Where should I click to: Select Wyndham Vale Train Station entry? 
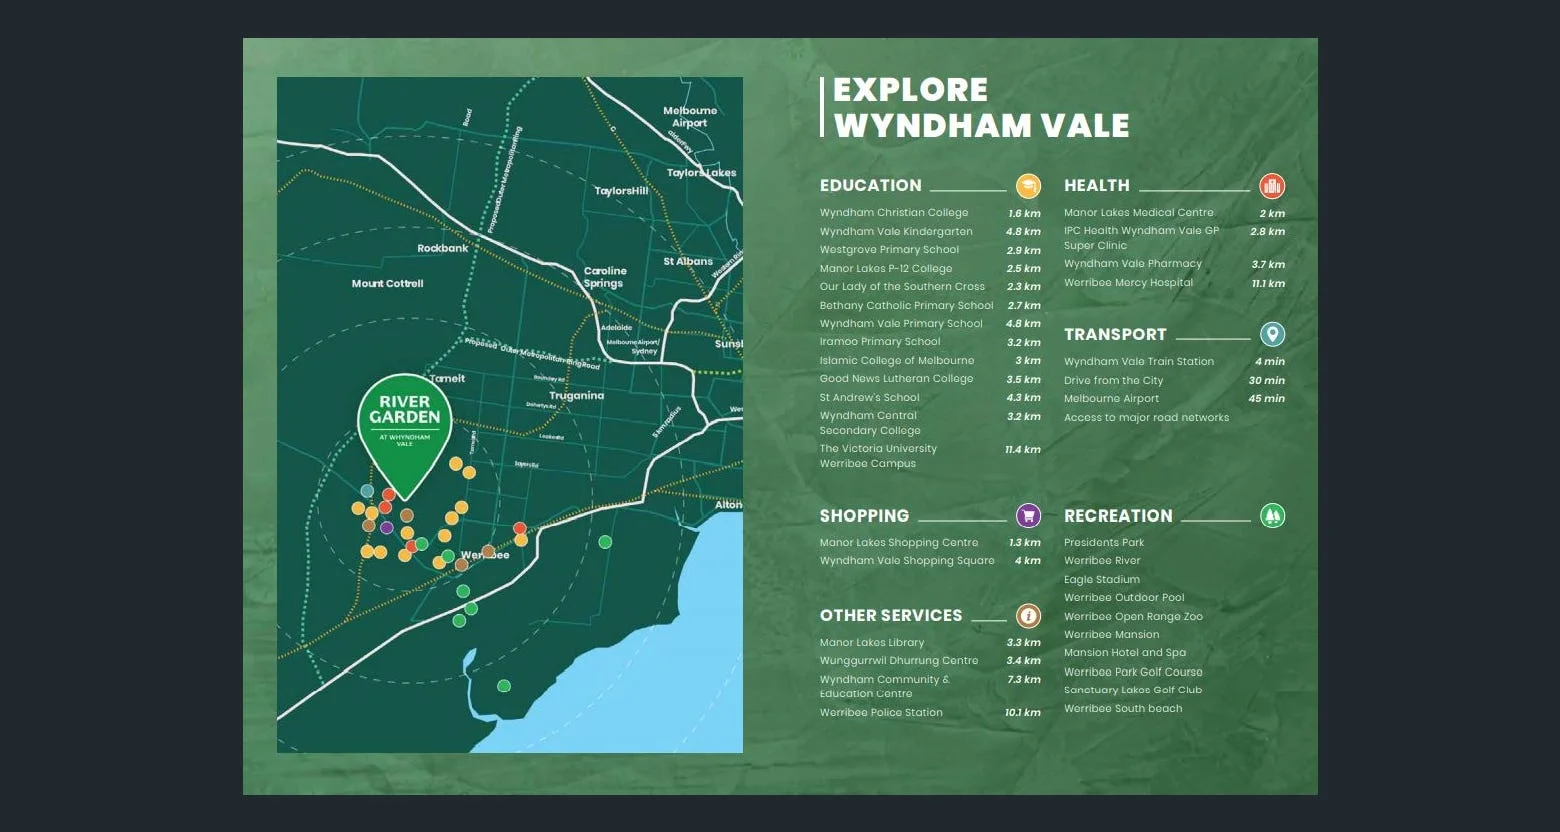[x=1138, y=362]
